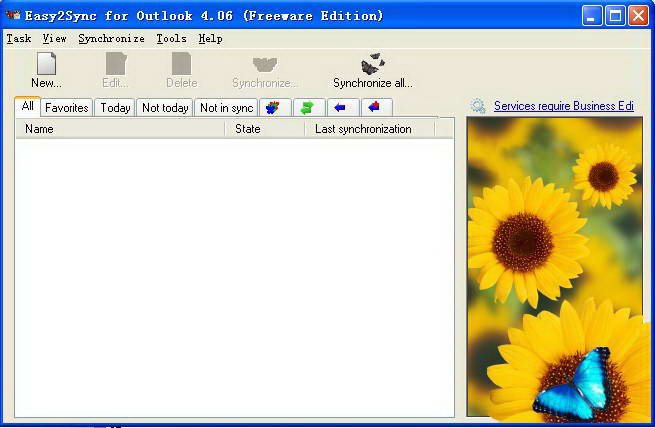
Task: Open the Task menu
Action: pos(19,38)
